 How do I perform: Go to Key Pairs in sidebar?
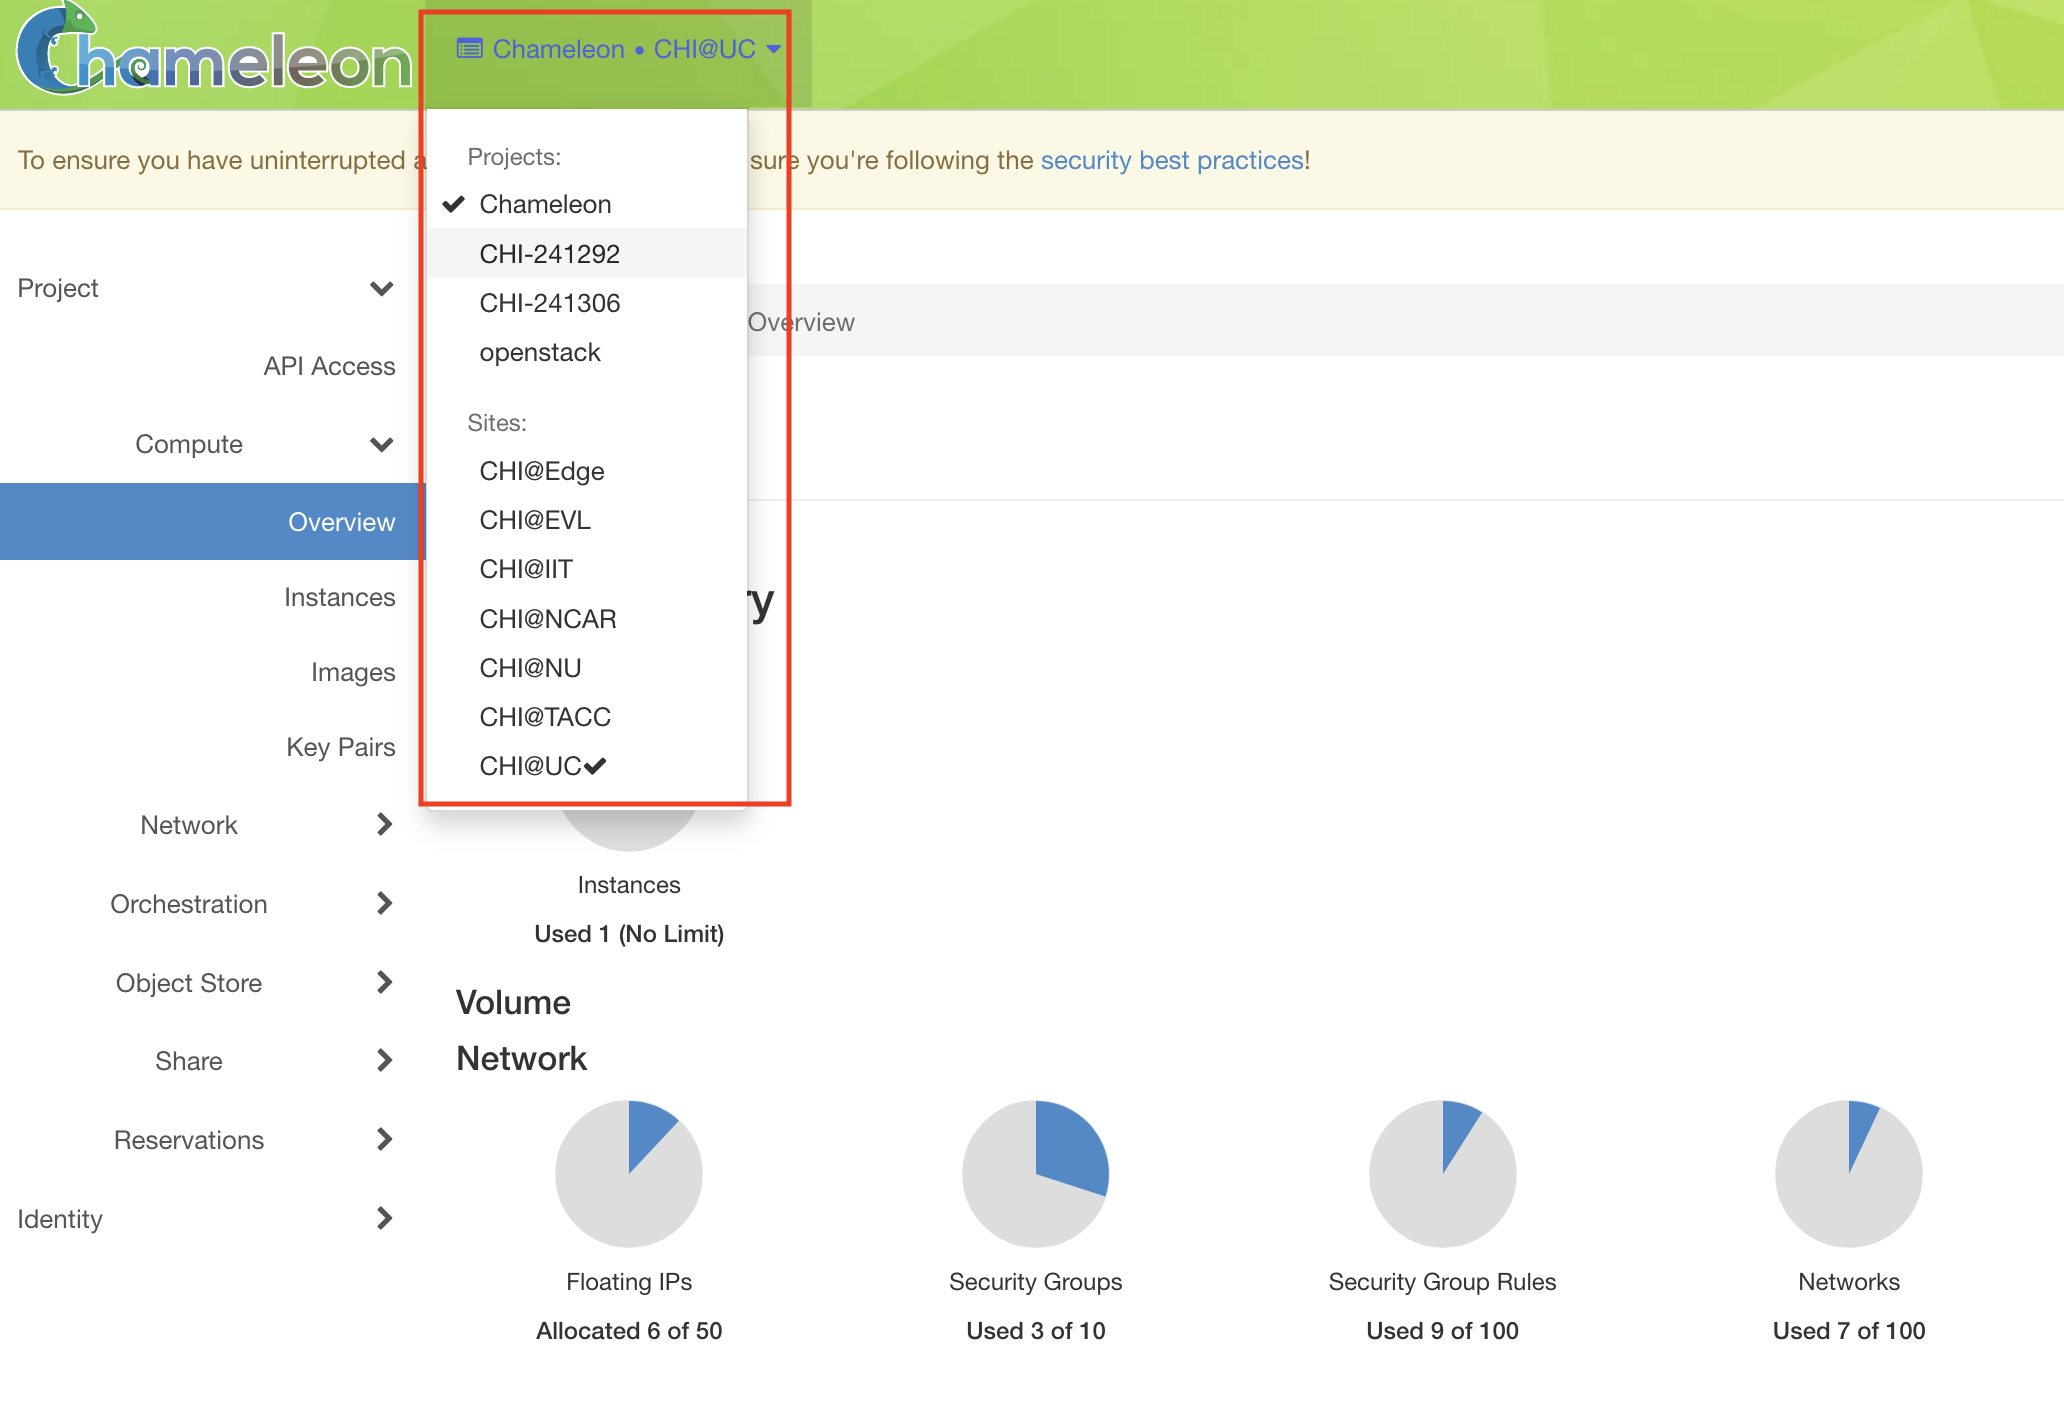(340, 747)
